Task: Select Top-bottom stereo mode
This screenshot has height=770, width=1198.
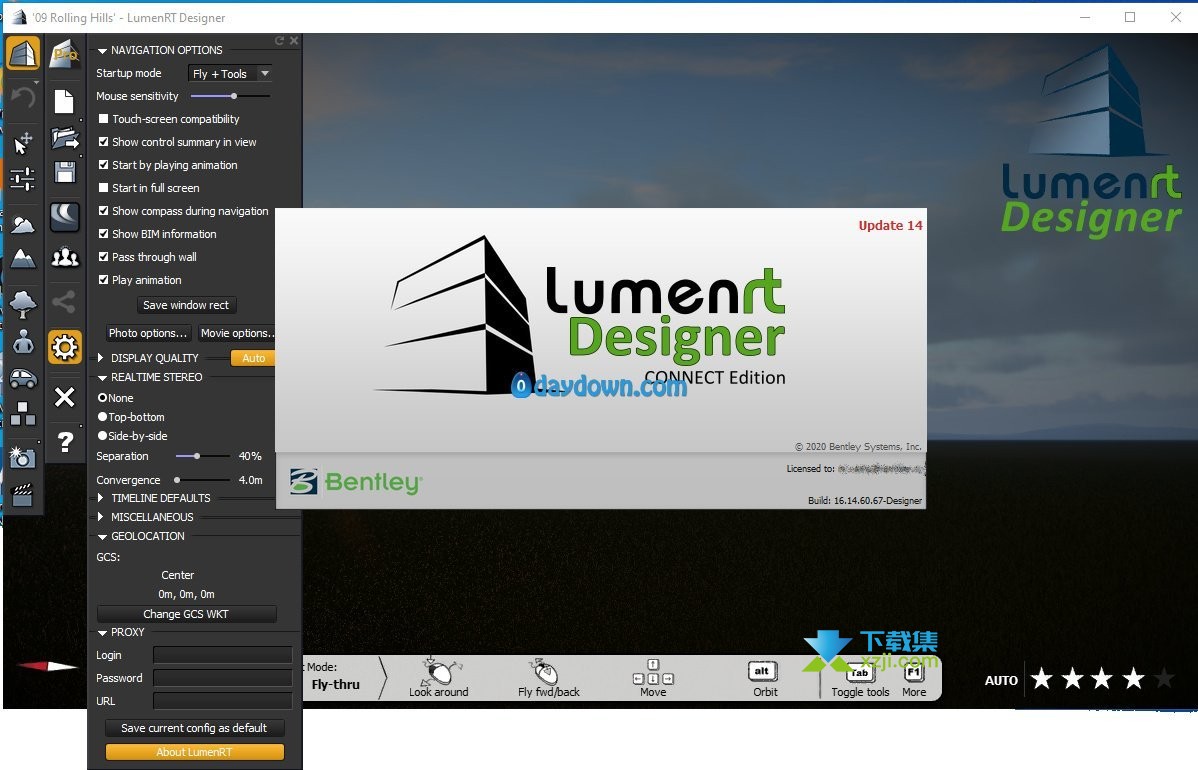Action: (x=102, y=417)
